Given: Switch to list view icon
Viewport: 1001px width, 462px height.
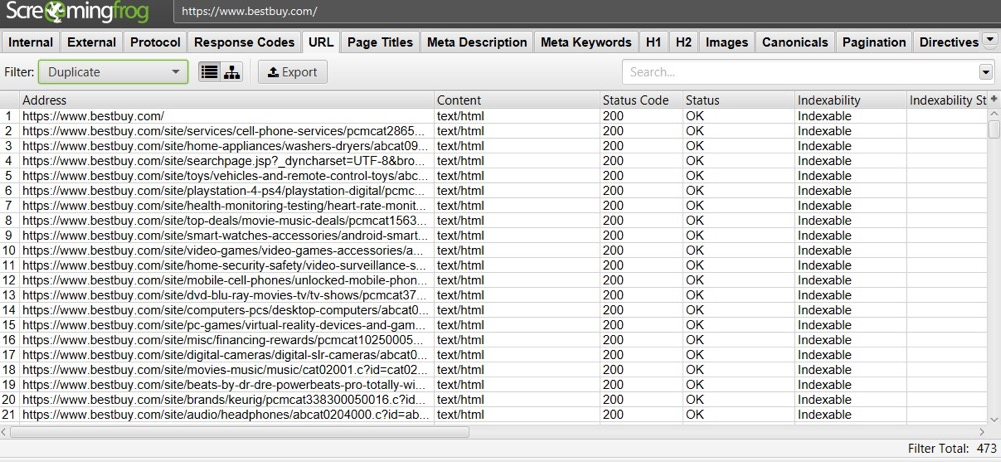Looking at the screenshot, I should point(209,72).
